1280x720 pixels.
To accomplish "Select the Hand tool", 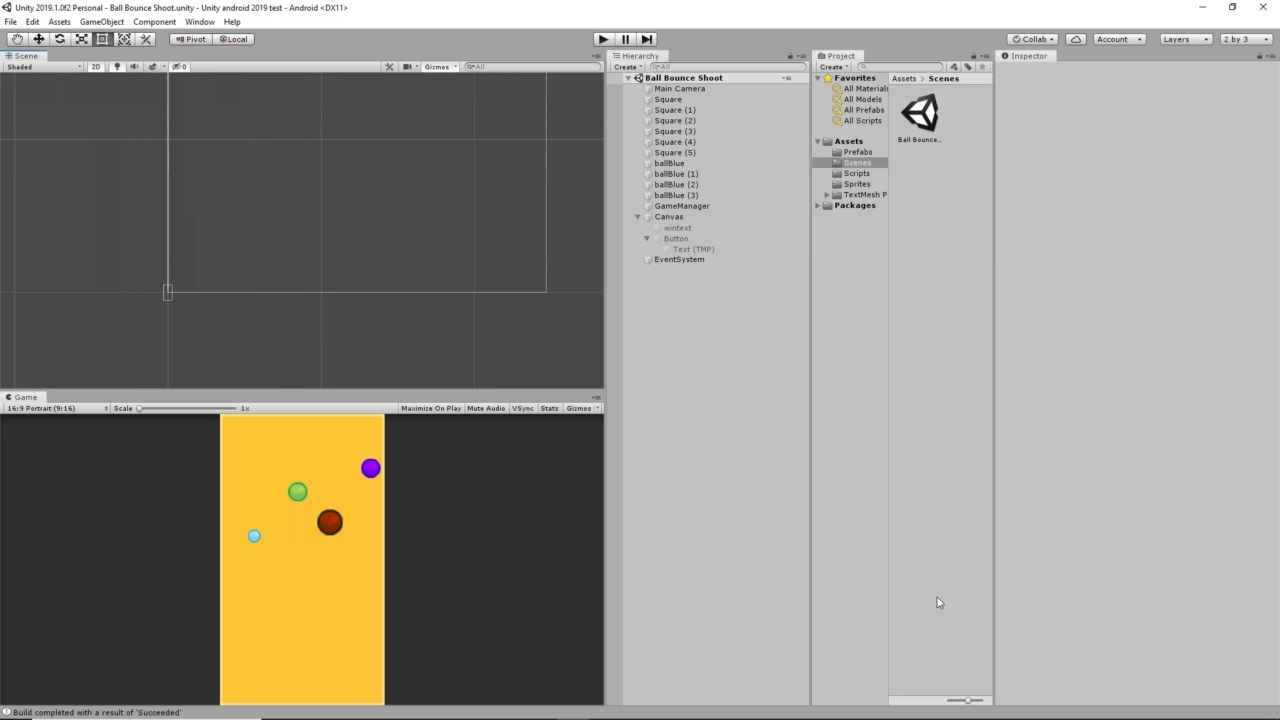I will (17, 39).
